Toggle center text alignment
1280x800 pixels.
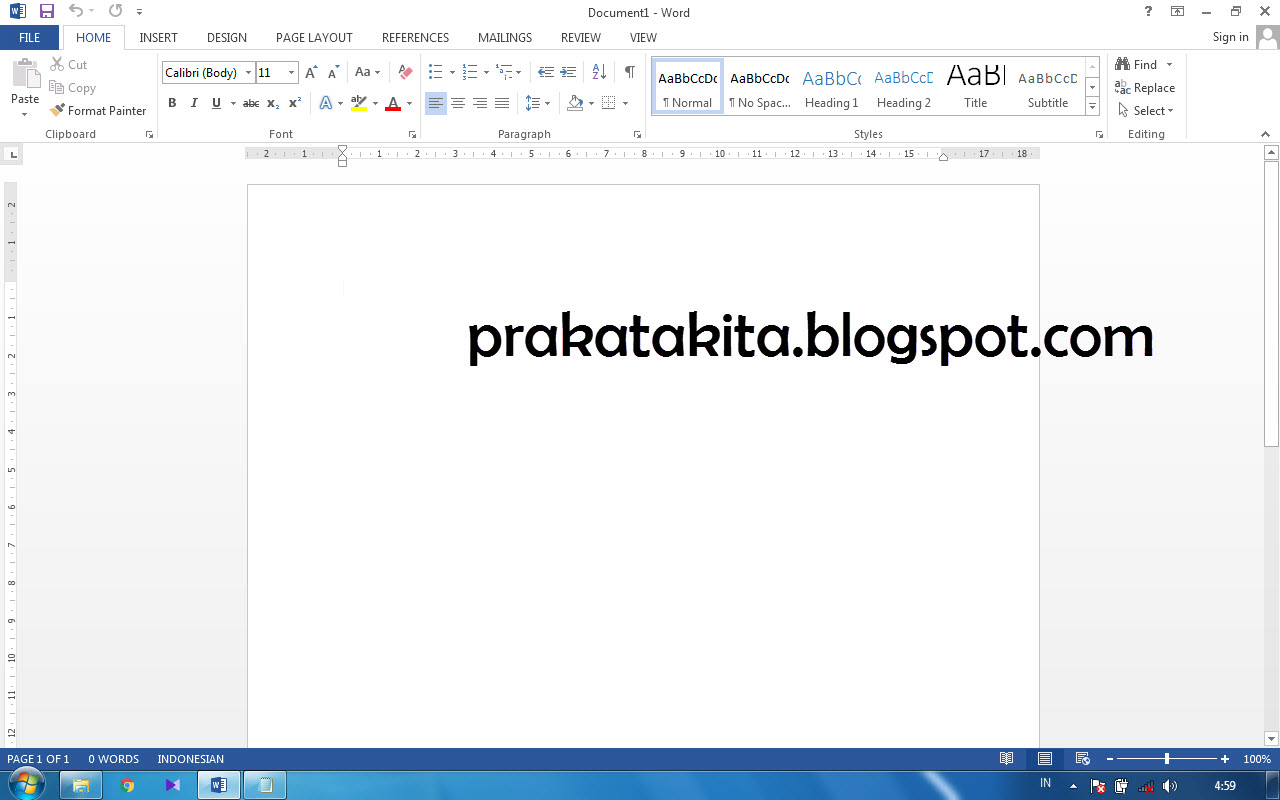tap(458, 103)
